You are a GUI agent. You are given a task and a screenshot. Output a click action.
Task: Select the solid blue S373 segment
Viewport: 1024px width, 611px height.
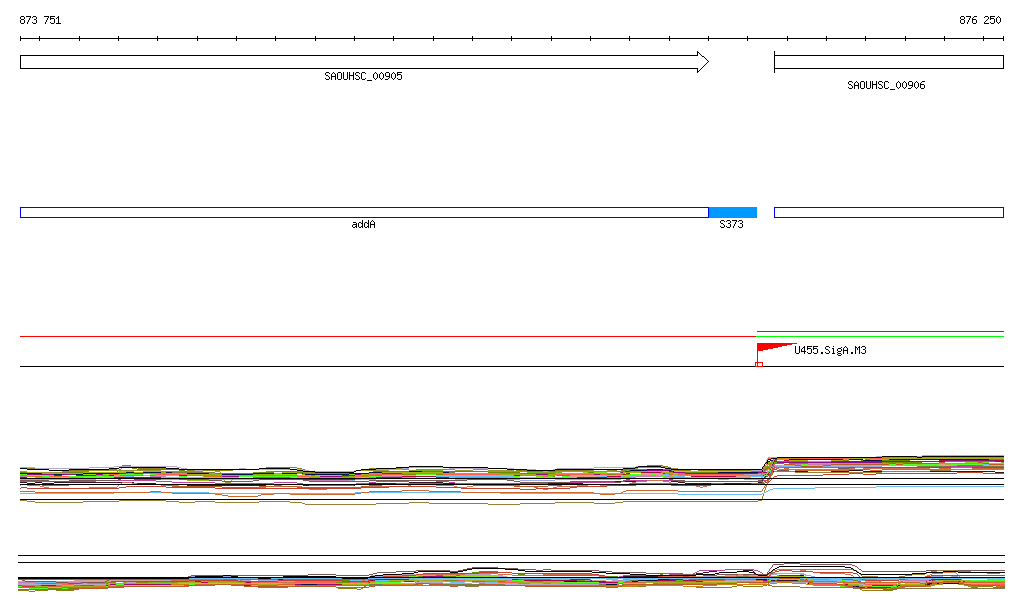pos(732,212)
